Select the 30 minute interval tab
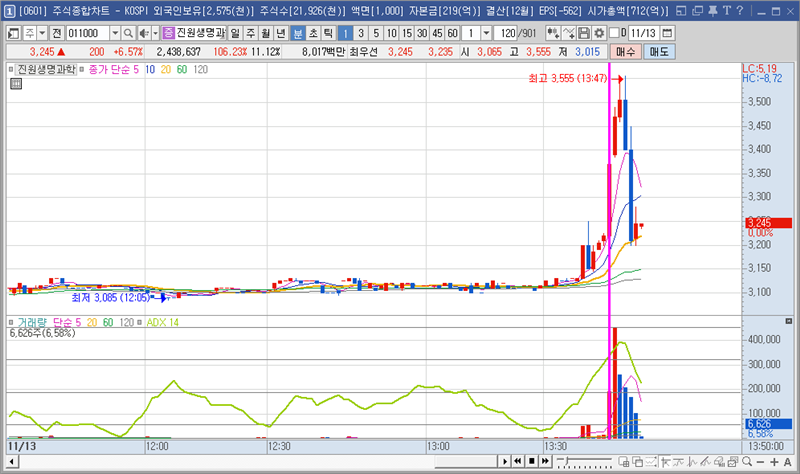The width and height of the screenshot is (800, 474). point(422,33)
